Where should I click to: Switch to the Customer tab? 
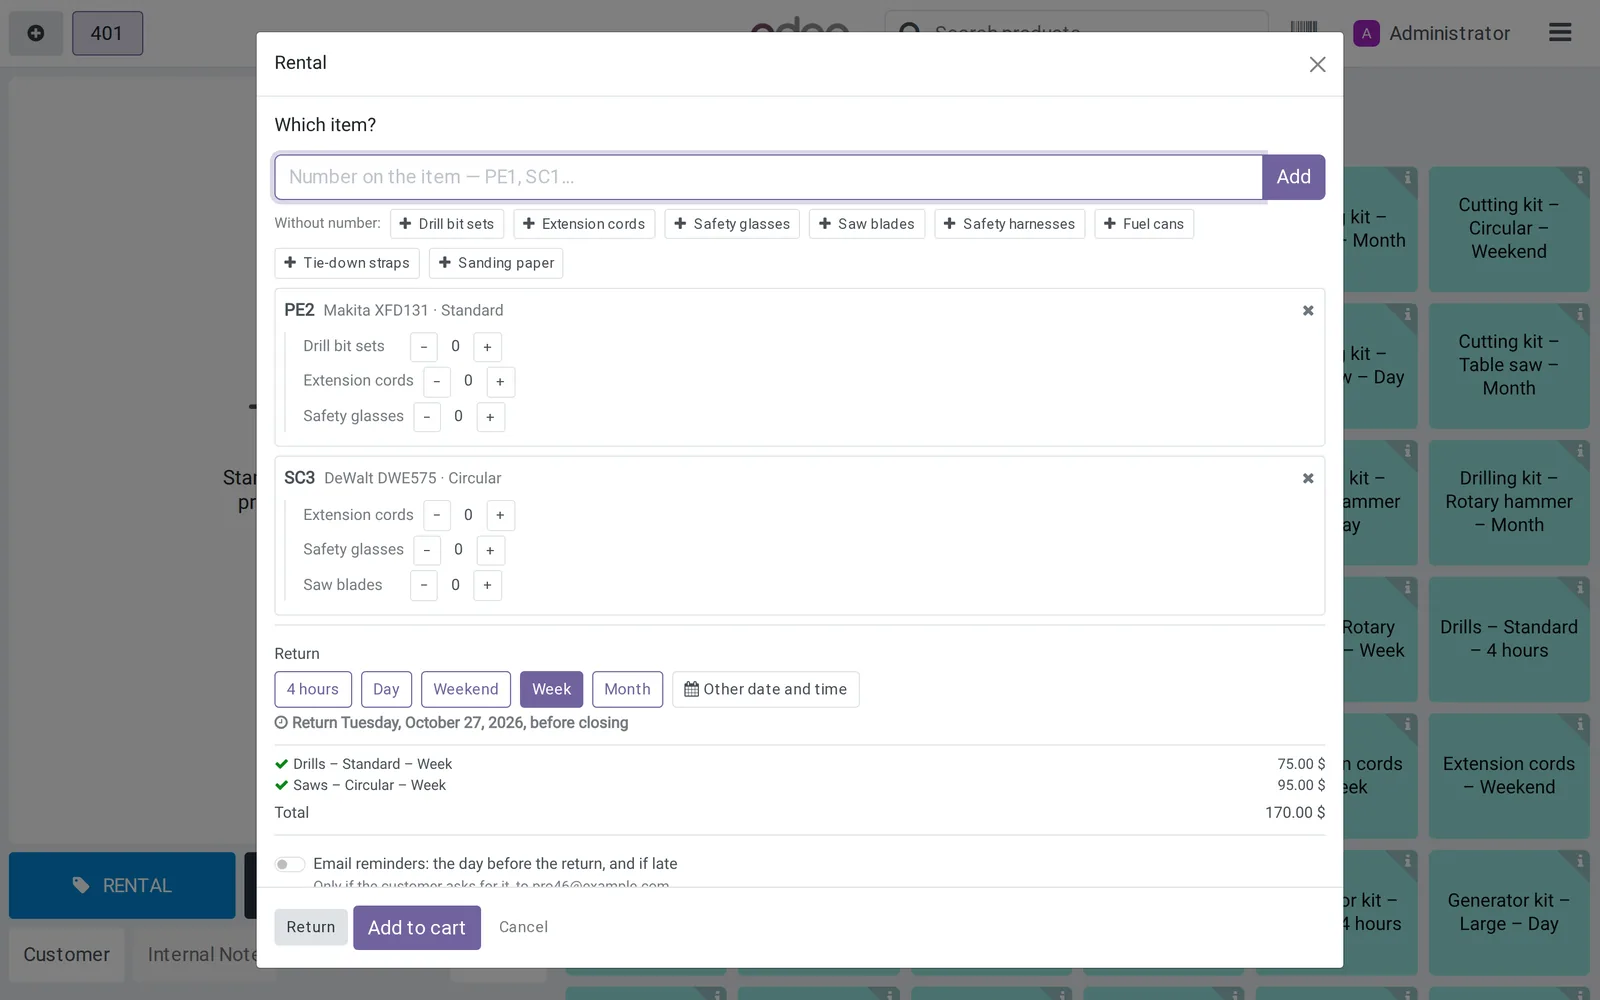coord(67,955)
